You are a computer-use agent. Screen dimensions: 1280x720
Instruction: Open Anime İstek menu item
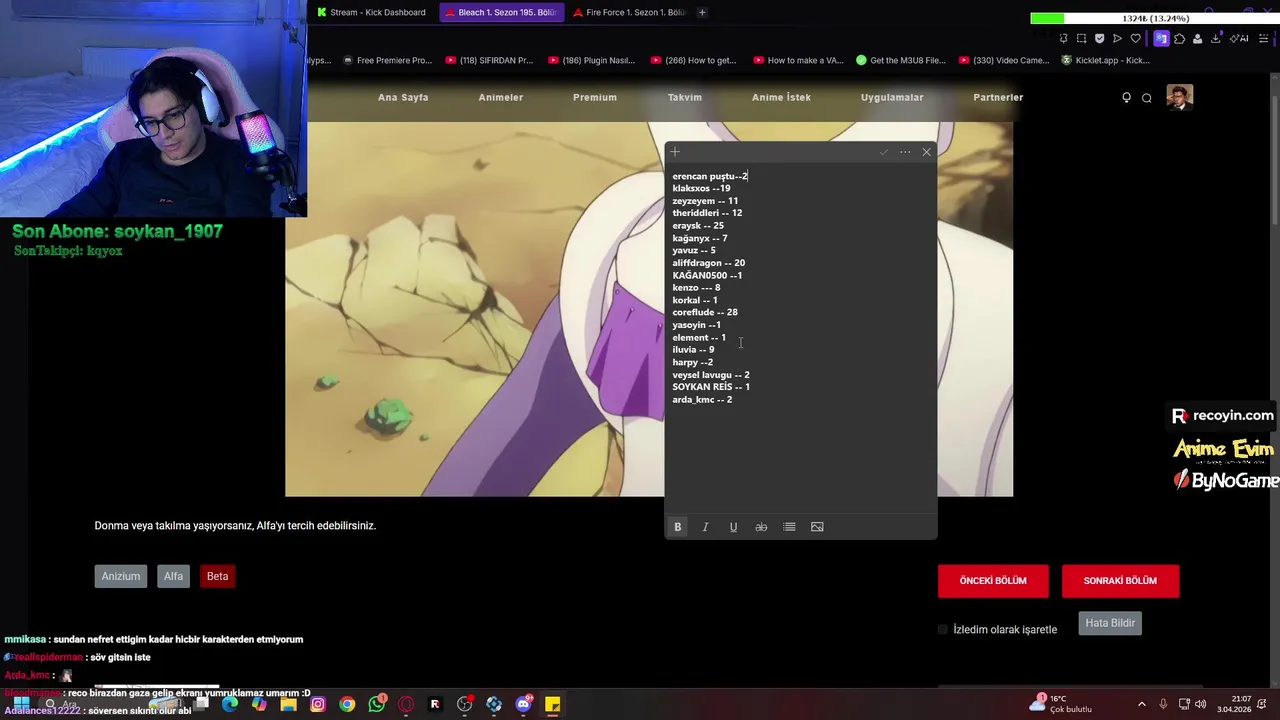tap(781, 97)
